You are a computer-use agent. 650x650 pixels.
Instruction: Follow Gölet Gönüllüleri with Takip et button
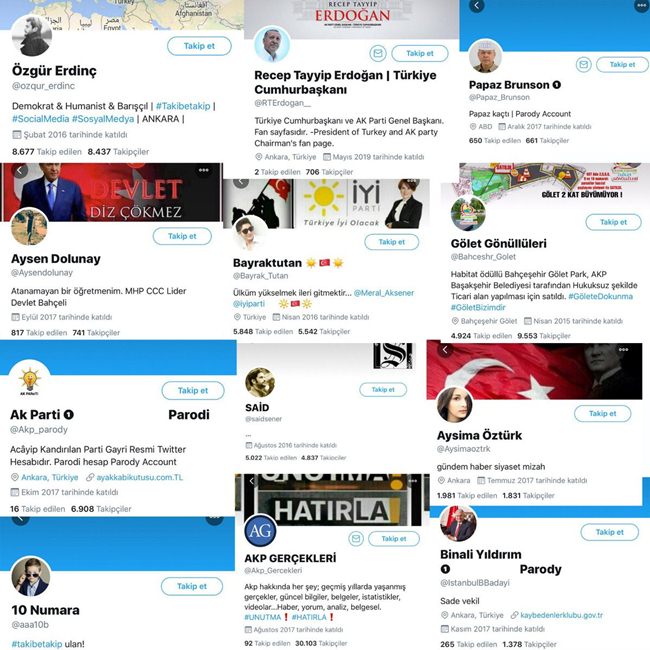pos(613,222)
